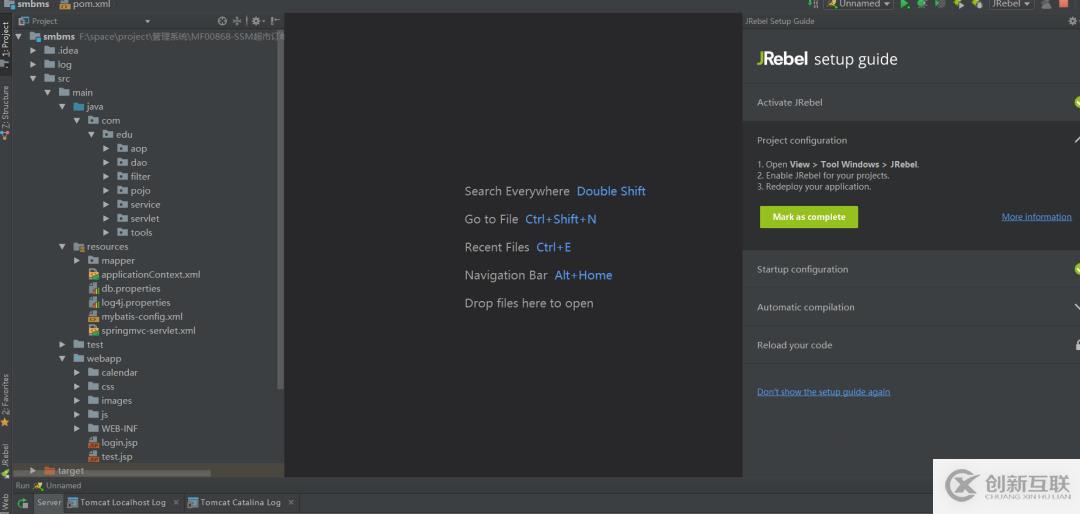Select log4j.properties file
1080x514 pixels.
(x=129, y=302)
